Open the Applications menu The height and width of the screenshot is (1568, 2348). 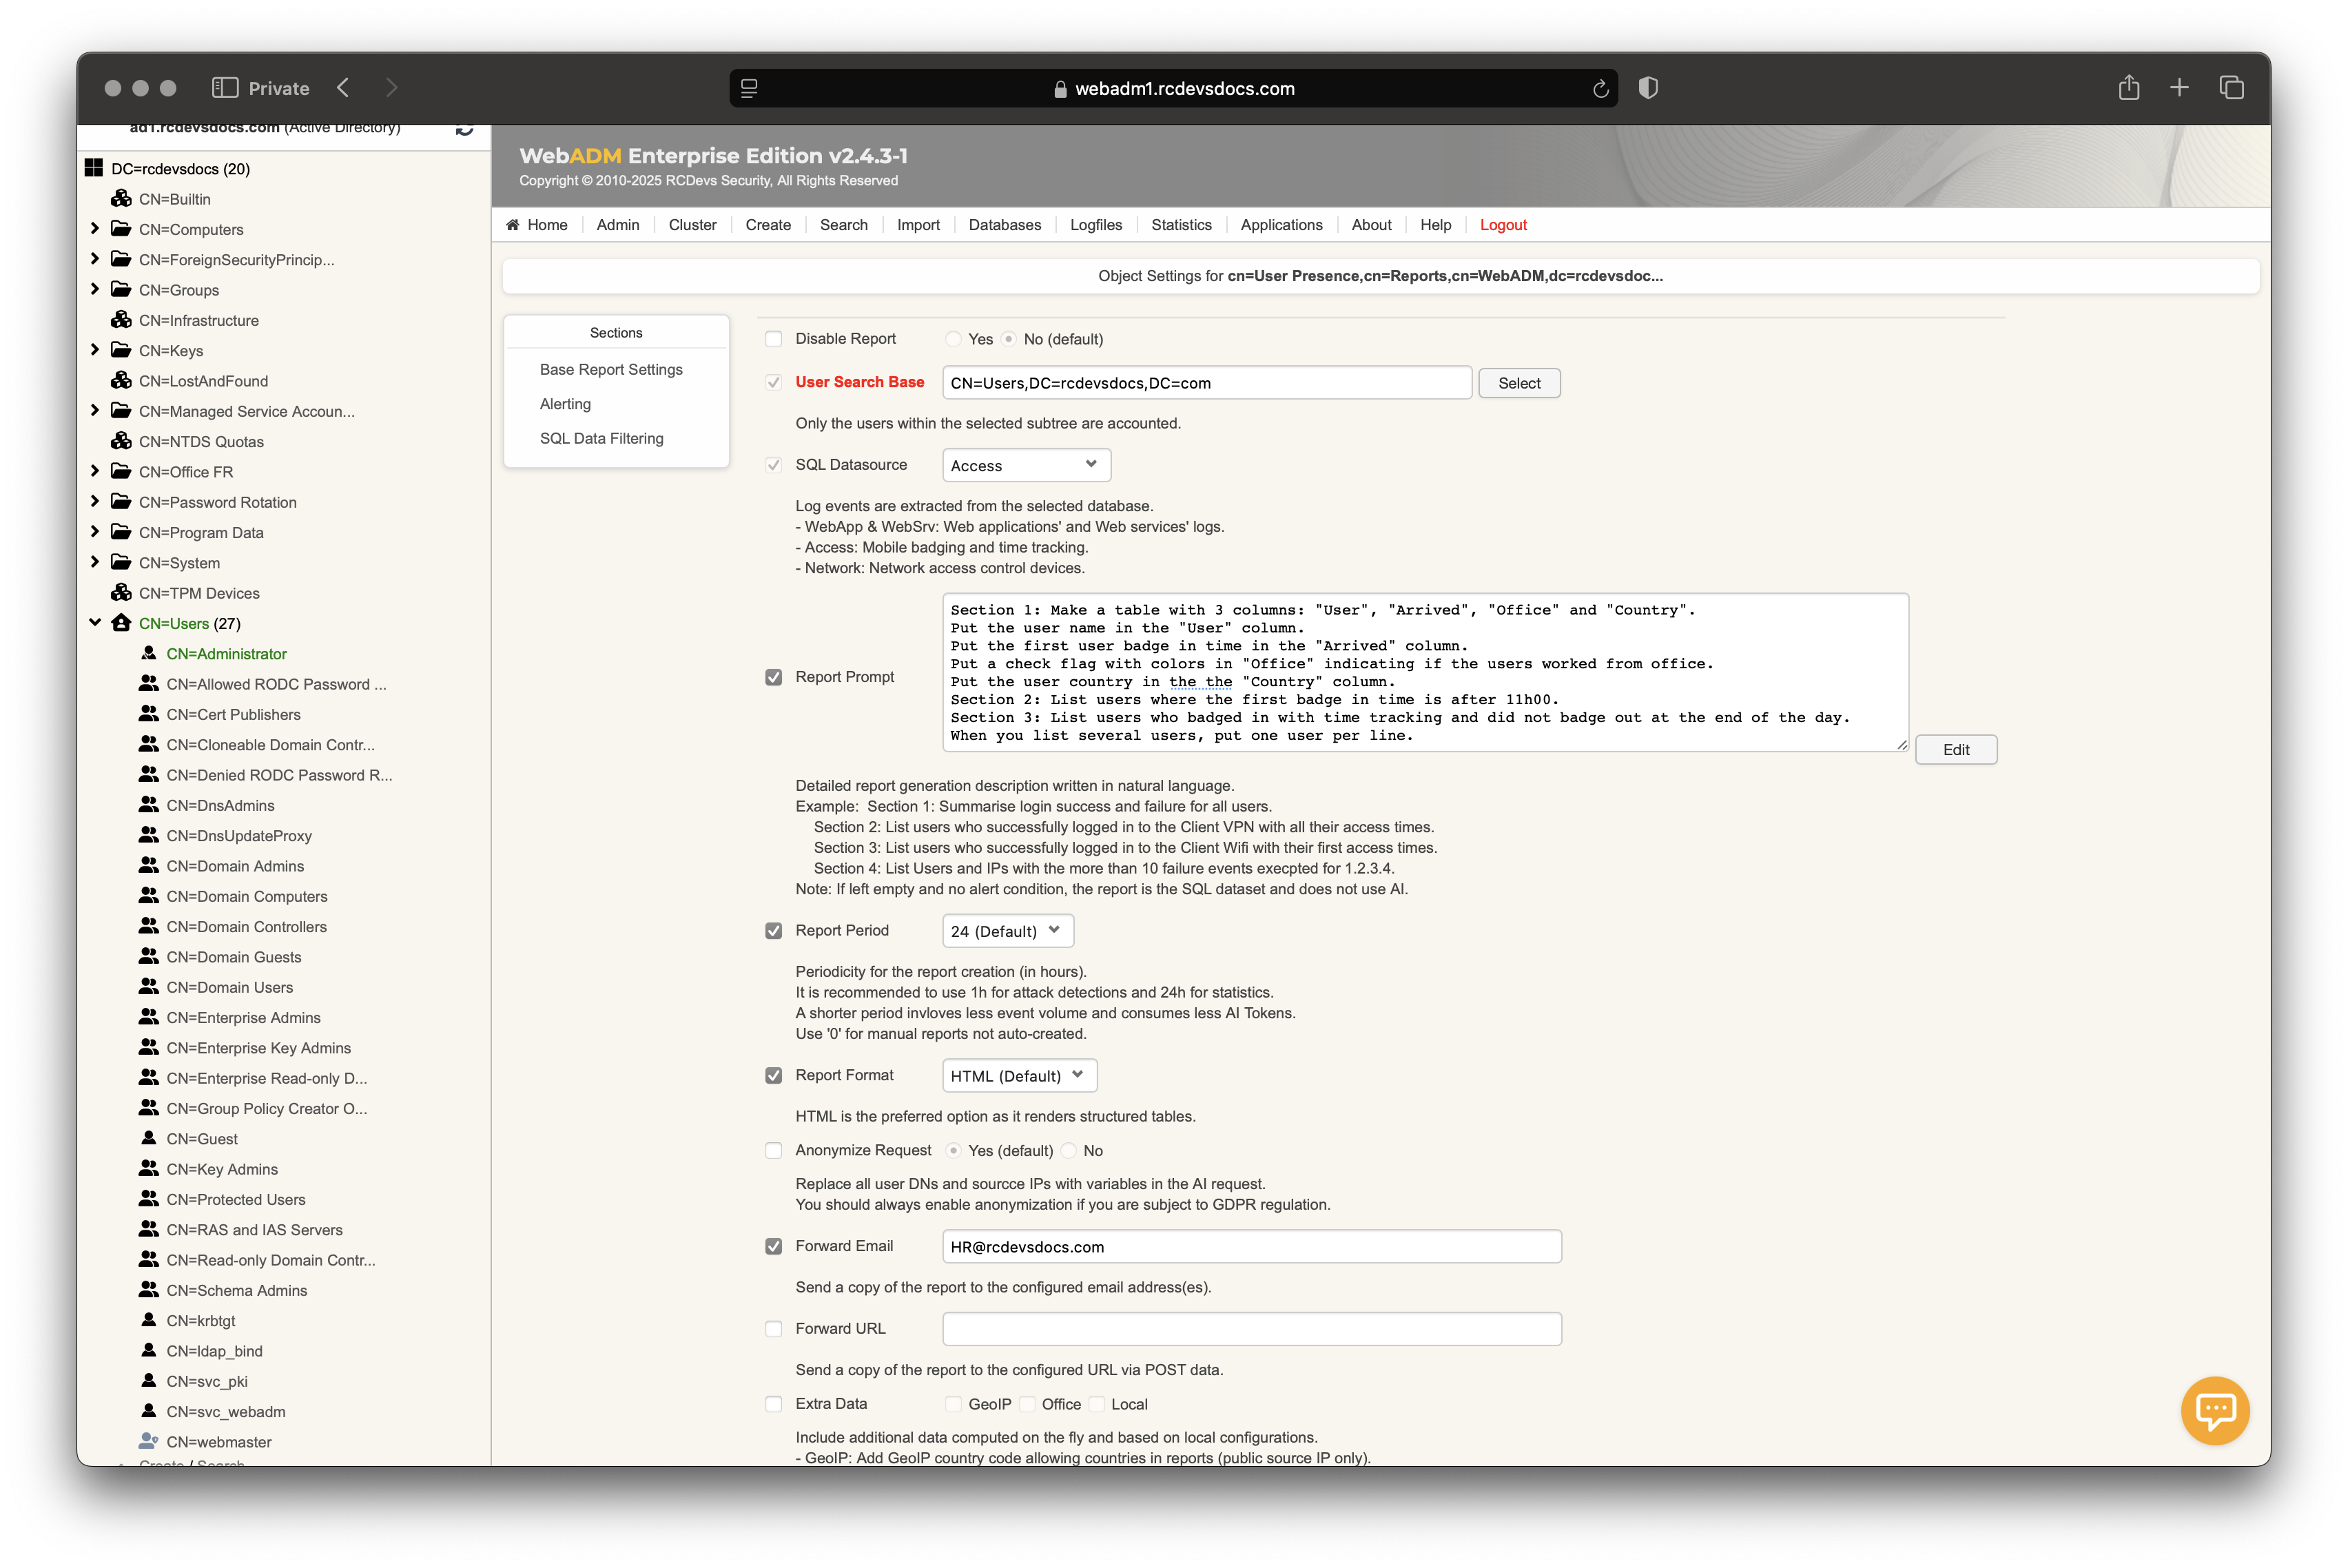point(1281,225)
